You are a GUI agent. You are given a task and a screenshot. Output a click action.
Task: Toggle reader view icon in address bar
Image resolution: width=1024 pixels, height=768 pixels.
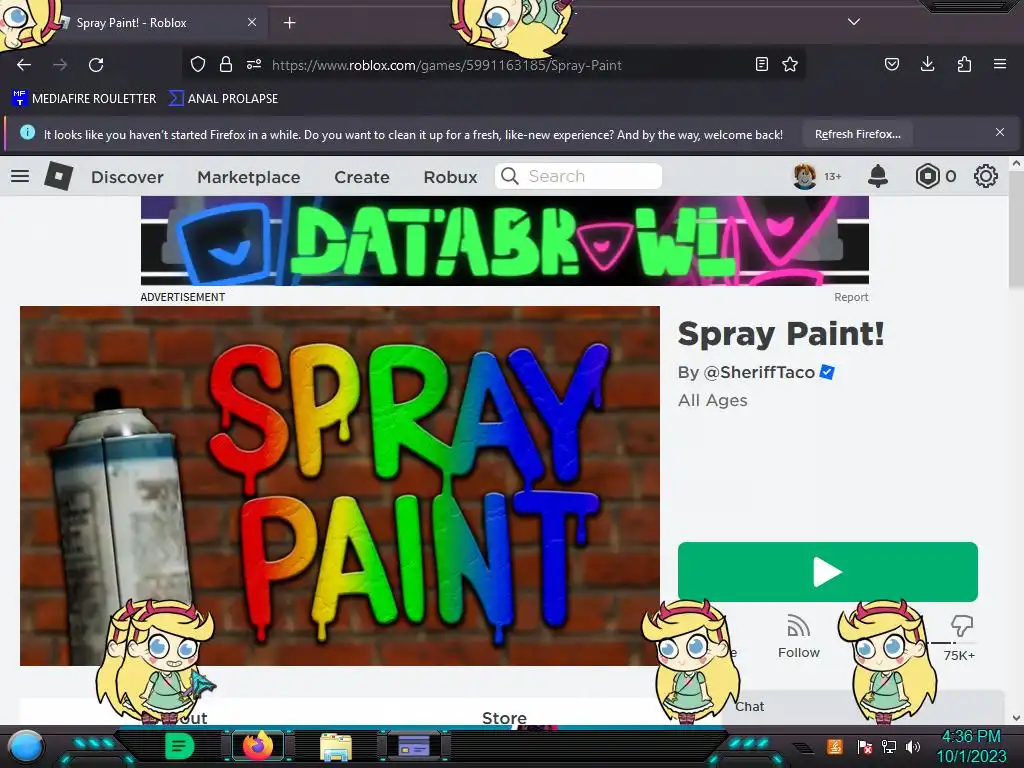(761, 64)
